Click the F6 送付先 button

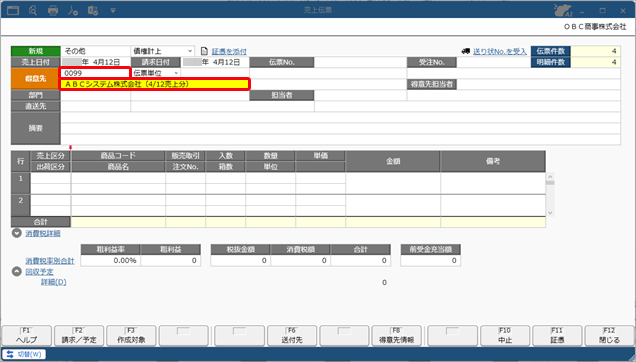pyautogui.click(x=292, y=336)
